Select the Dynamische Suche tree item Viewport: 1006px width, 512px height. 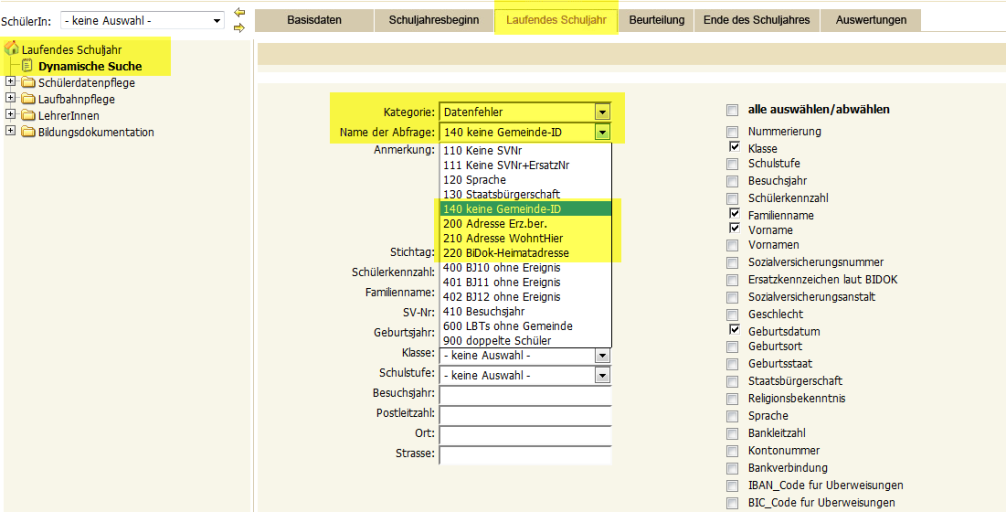click(90, 66)
